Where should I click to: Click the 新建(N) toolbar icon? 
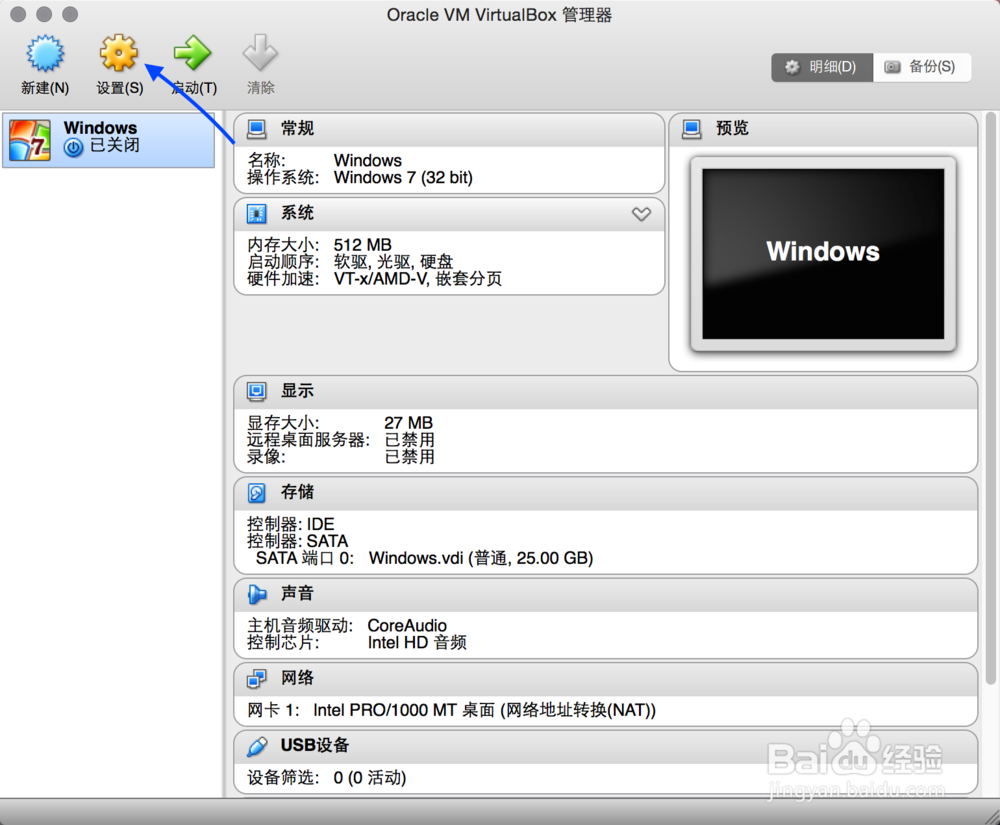[x=44, y=52]
